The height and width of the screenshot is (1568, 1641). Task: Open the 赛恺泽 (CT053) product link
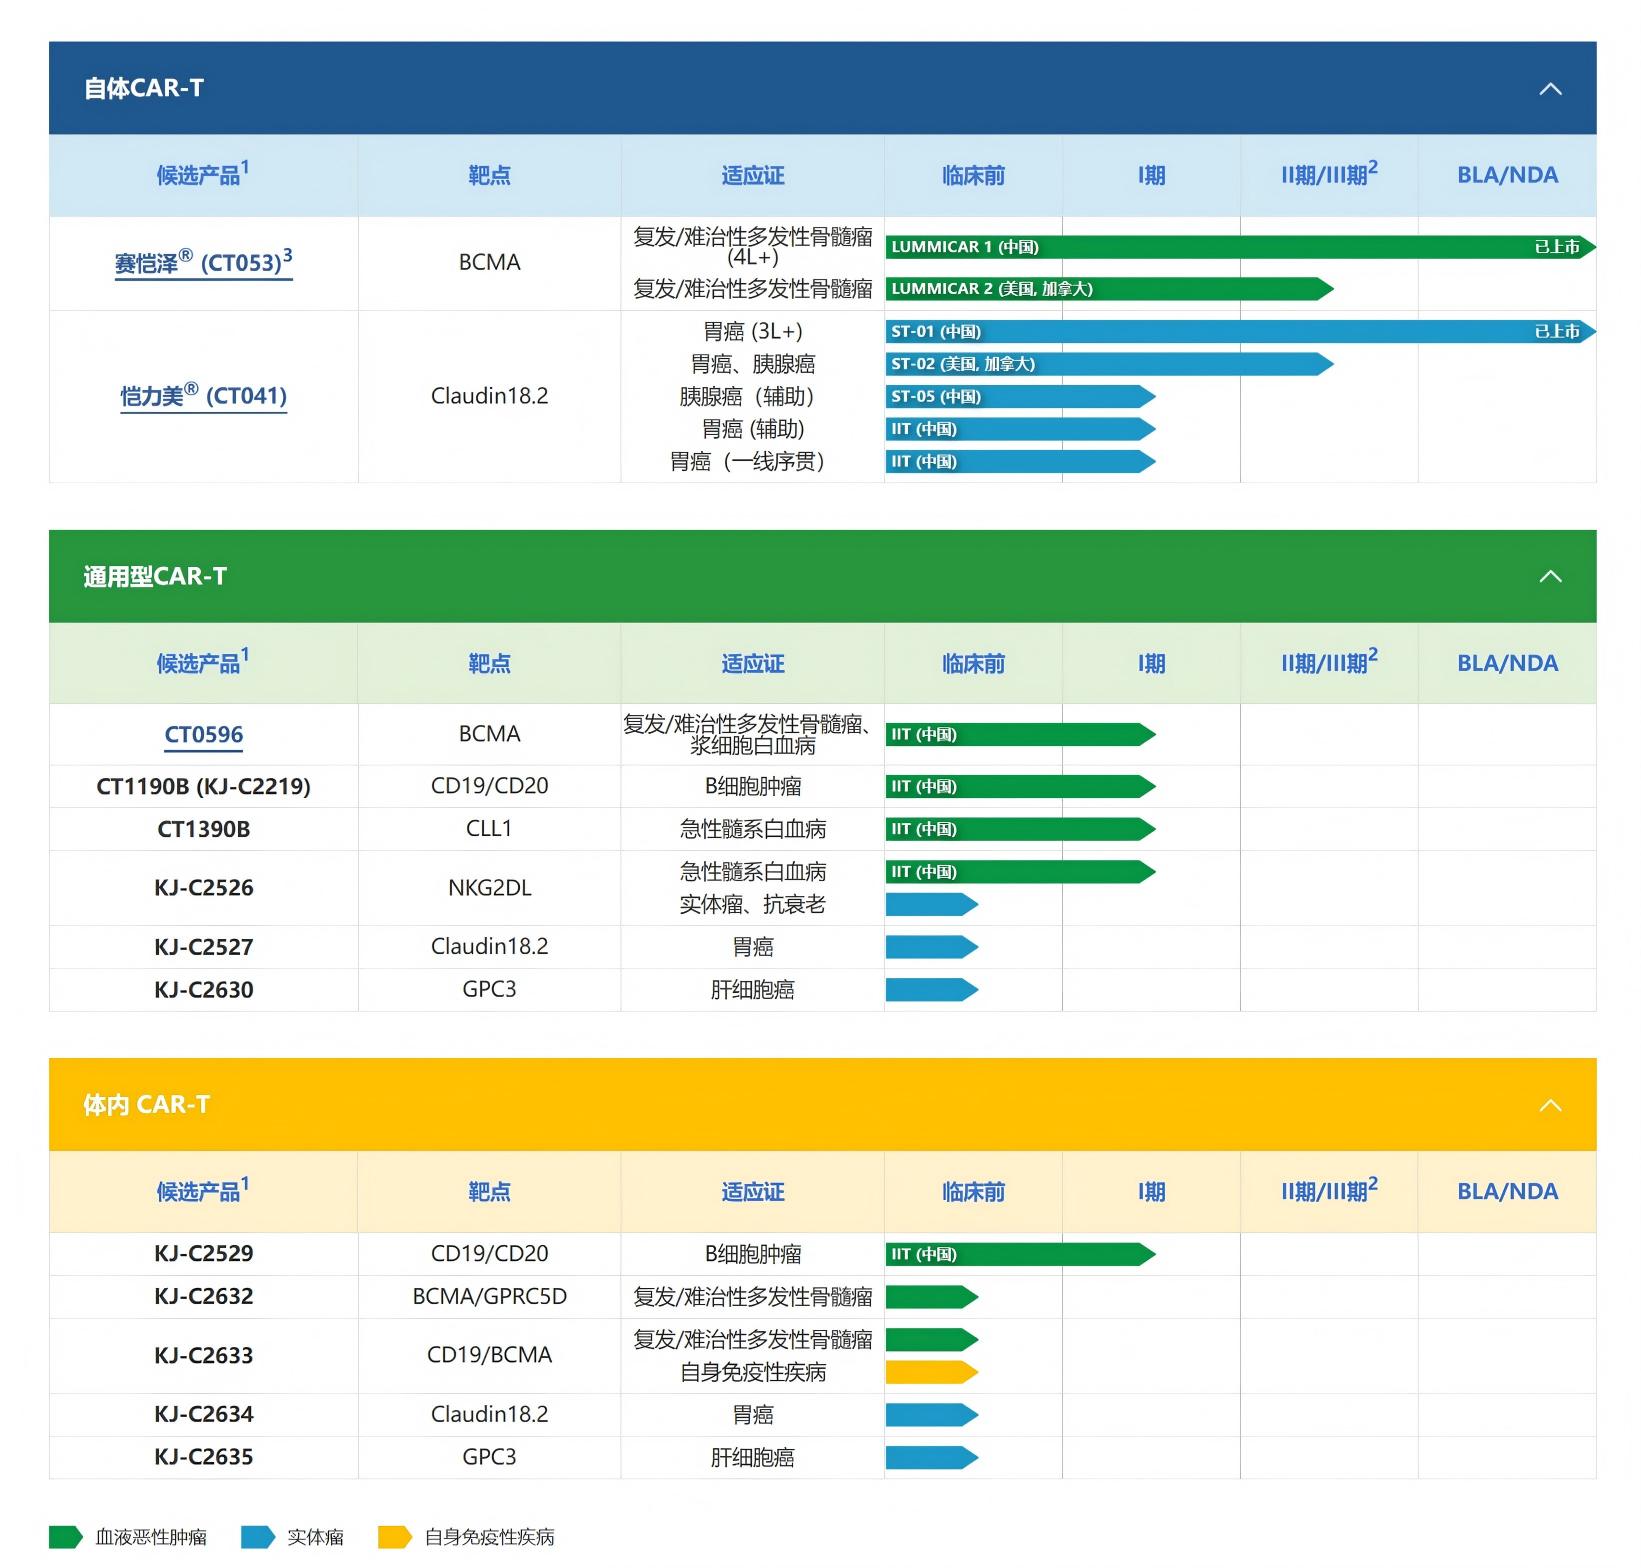click(x=204, y=262)
